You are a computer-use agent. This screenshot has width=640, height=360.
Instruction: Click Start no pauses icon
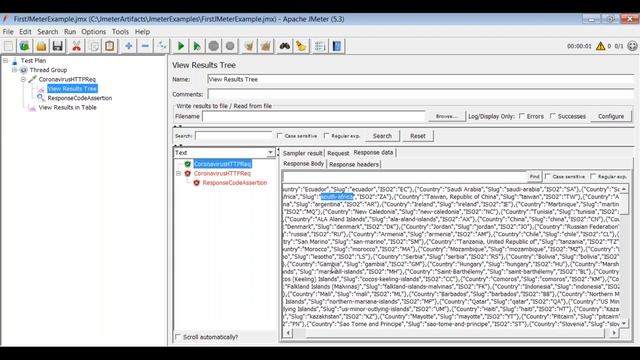[197, 46]
